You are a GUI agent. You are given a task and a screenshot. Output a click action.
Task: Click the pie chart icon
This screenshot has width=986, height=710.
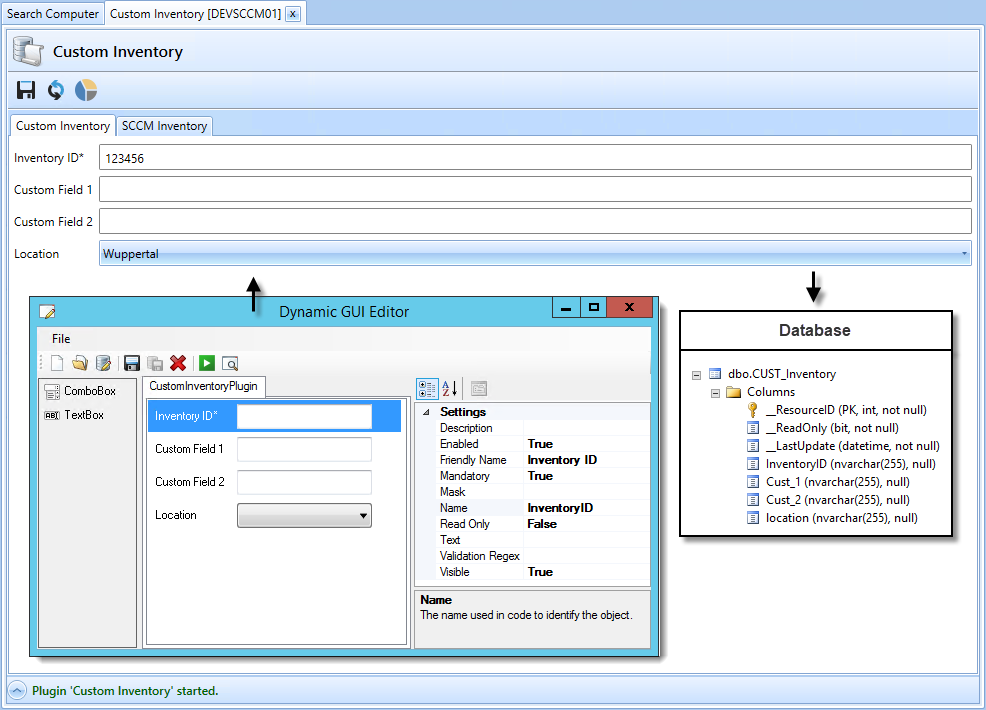tap(86, 91)
